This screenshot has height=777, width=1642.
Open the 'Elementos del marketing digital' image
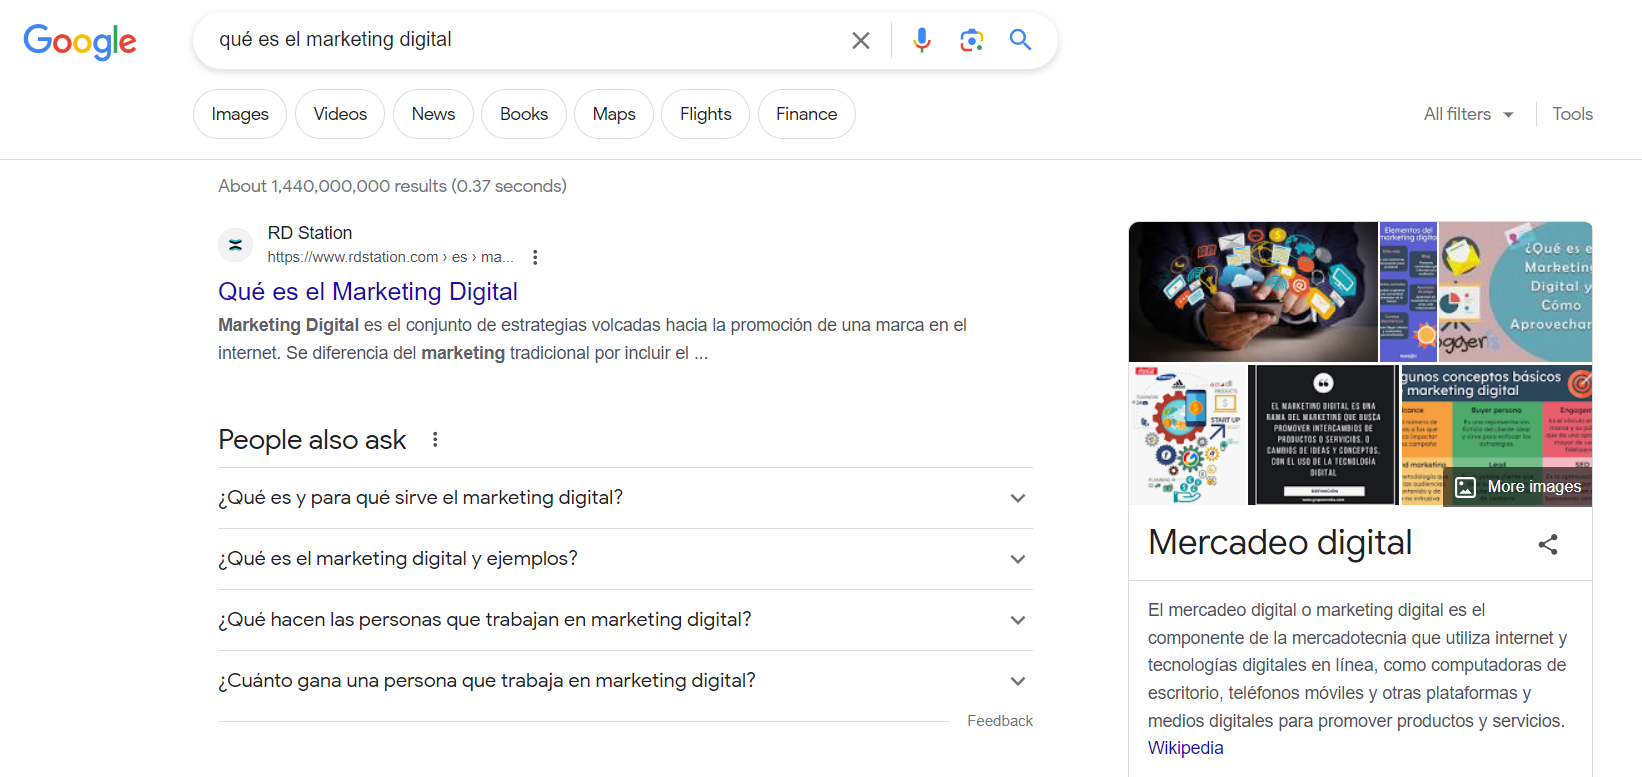coord(1408,292)
